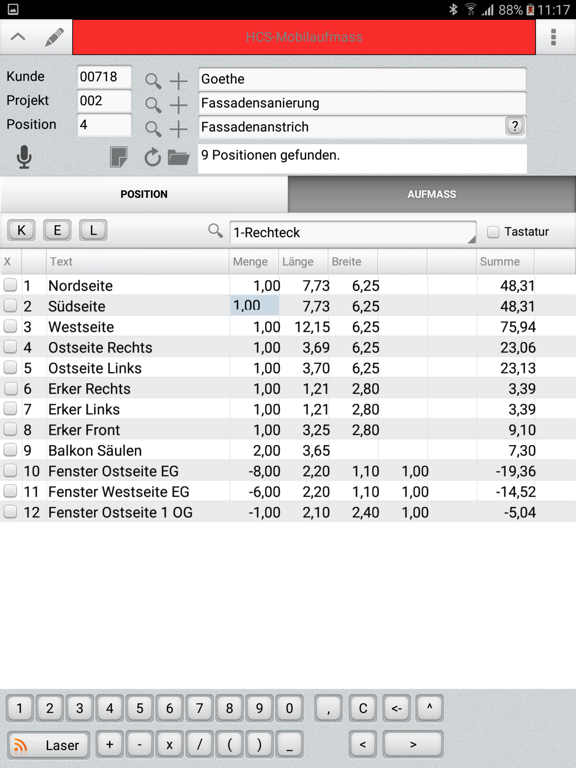
Task: Check the box for row Südseite
Action: (10, 305)
